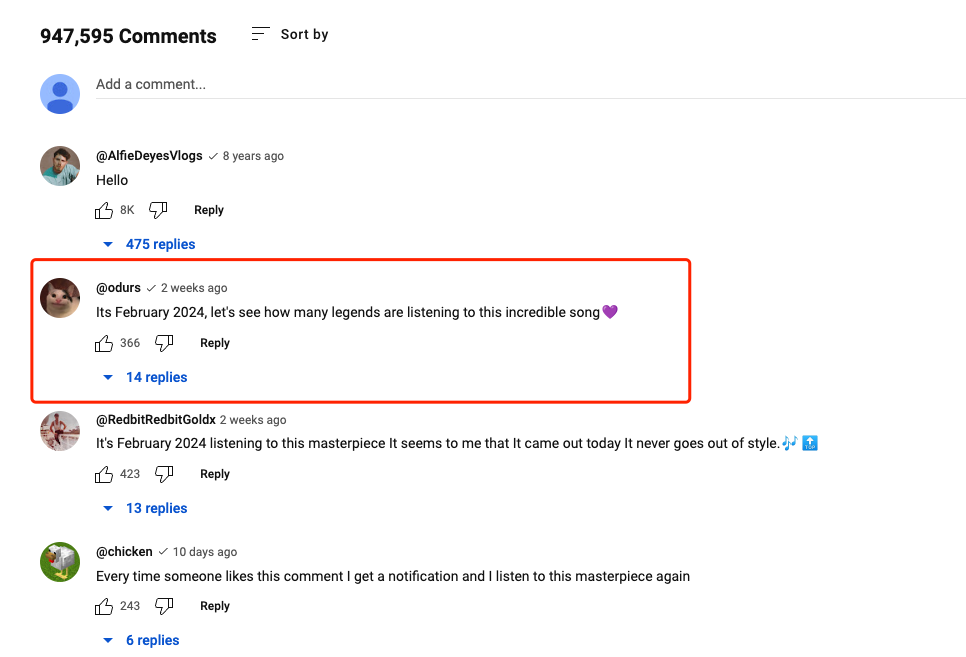Open the @chicken avatar thumbnail
966x657 pixels.
point(60,562)
